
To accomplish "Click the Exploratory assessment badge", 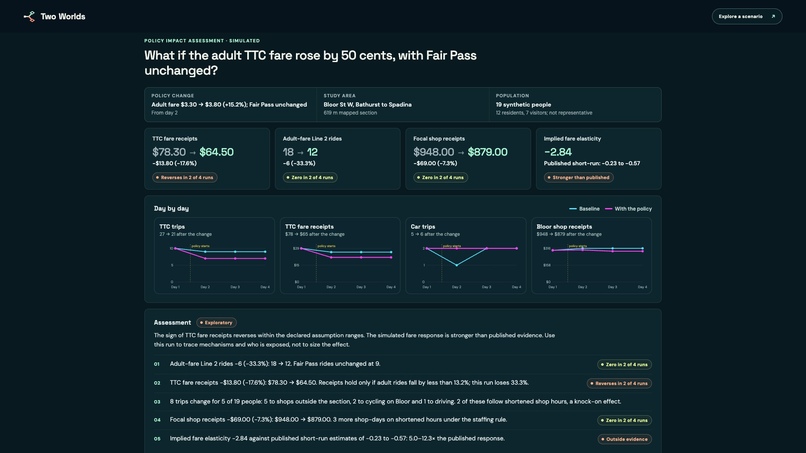I will tap(216, 322).
